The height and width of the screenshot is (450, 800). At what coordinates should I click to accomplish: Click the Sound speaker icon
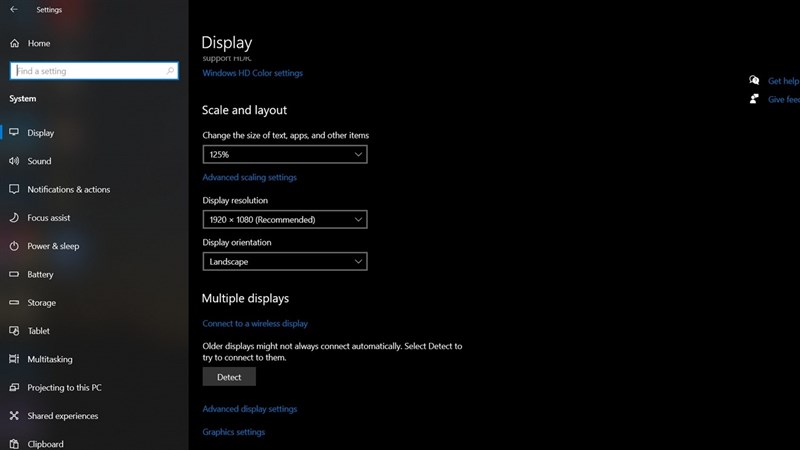click(x=14, y=161)
